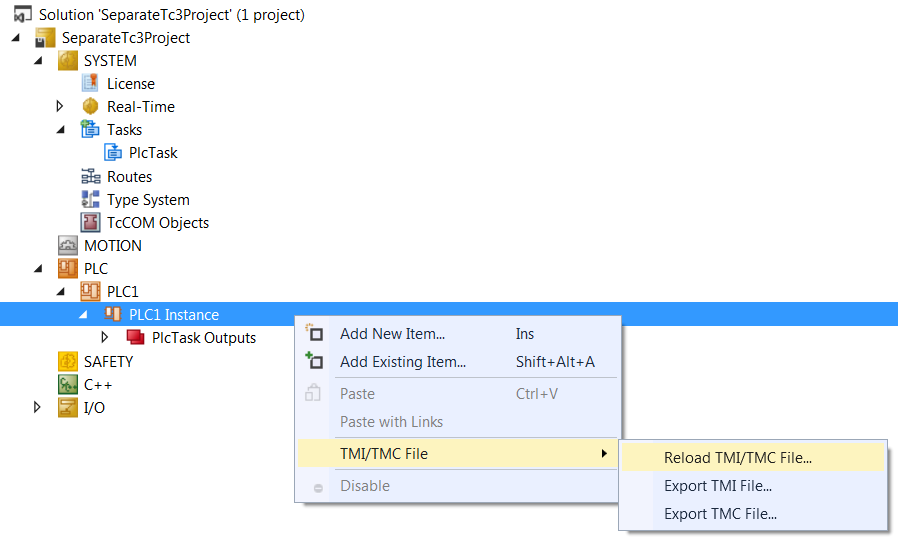Click the MOTION node icon
The image size is (898, 540).
point(68,246)
